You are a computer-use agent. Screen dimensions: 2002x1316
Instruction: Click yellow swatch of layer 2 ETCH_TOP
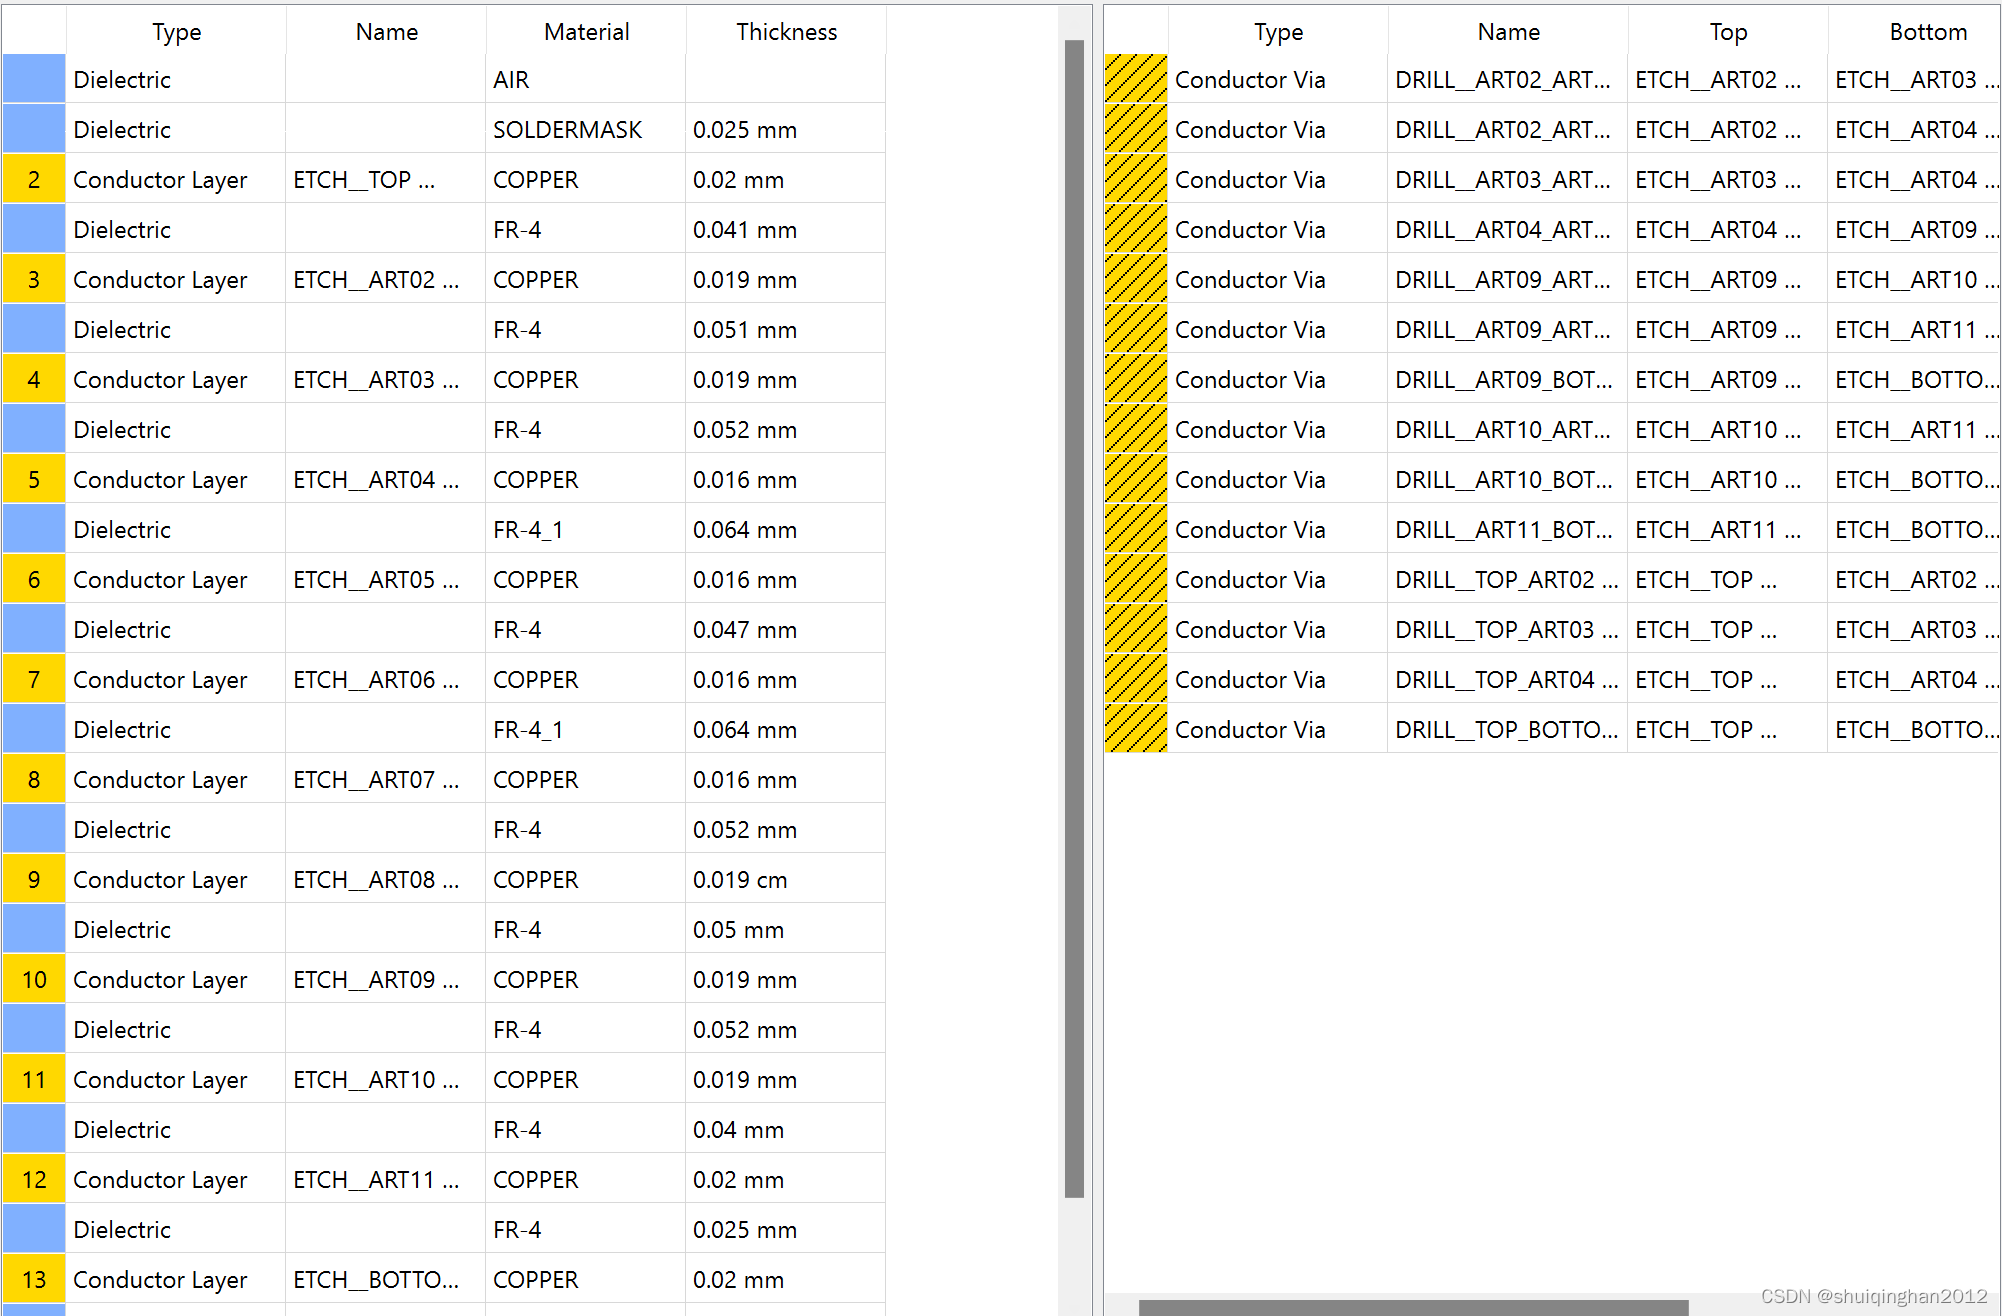34,179
